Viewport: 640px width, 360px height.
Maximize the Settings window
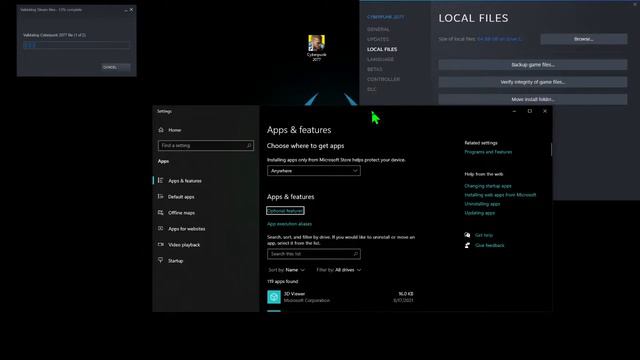coord(529,111)
